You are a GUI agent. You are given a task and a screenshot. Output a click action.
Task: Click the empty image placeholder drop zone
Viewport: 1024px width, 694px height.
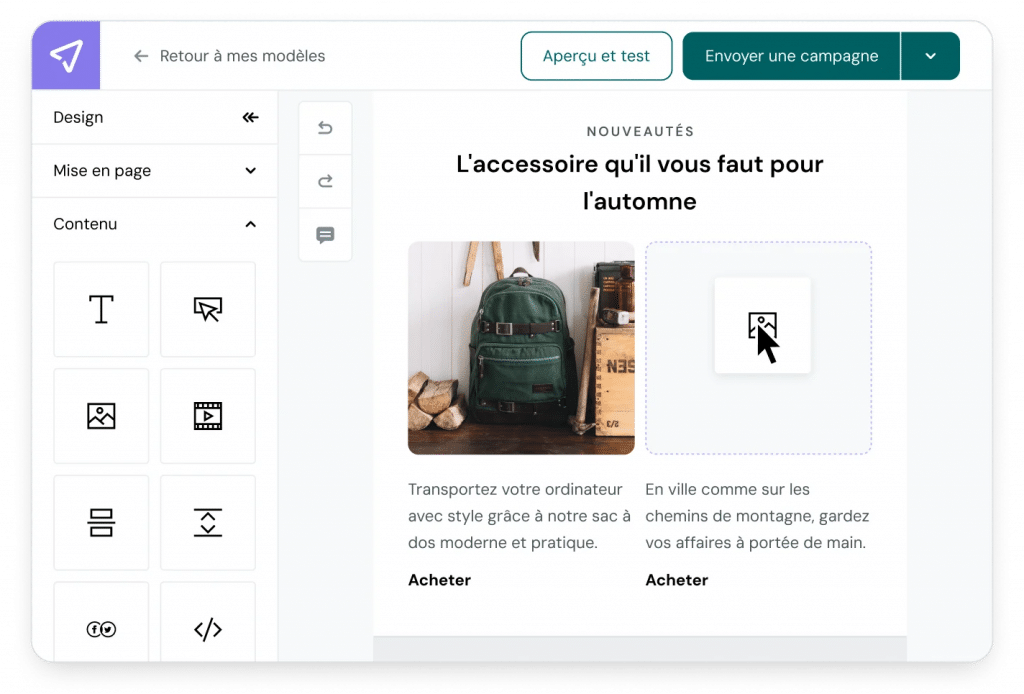(x=758, y=348)
